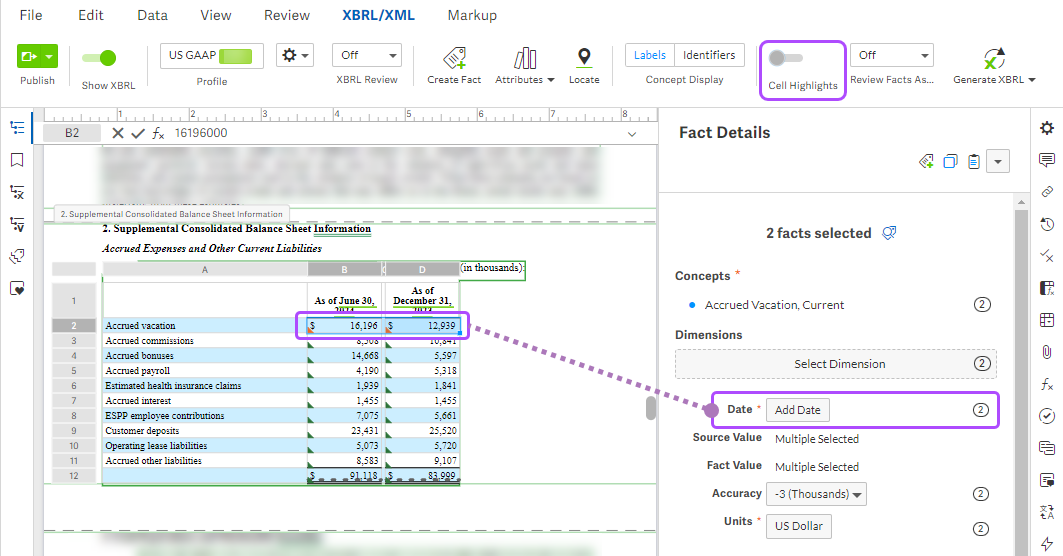
Task: Click the formula bar value 16196000
Action: click(201, 133)
